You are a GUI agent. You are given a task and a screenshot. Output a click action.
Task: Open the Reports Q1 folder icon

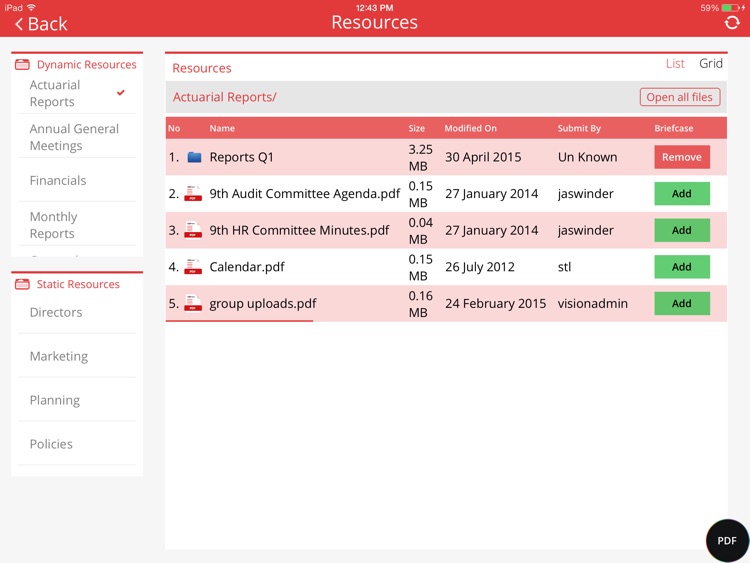click(194, 157)
